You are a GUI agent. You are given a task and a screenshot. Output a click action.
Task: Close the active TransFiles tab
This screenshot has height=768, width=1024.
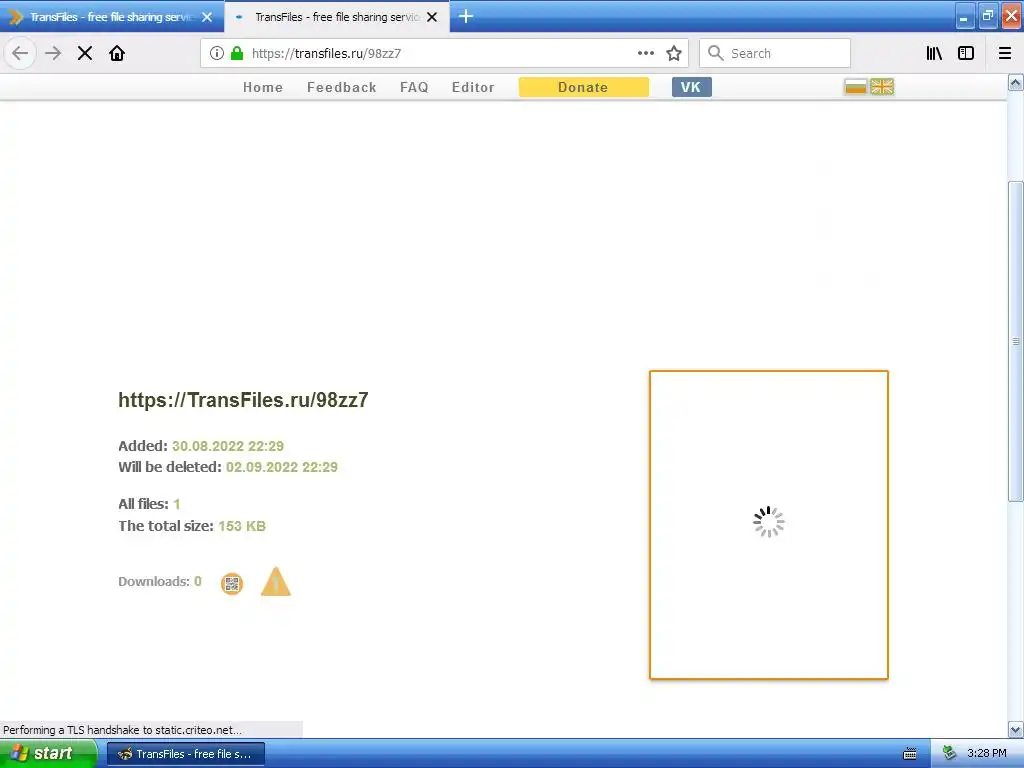(x=432, y=17)
